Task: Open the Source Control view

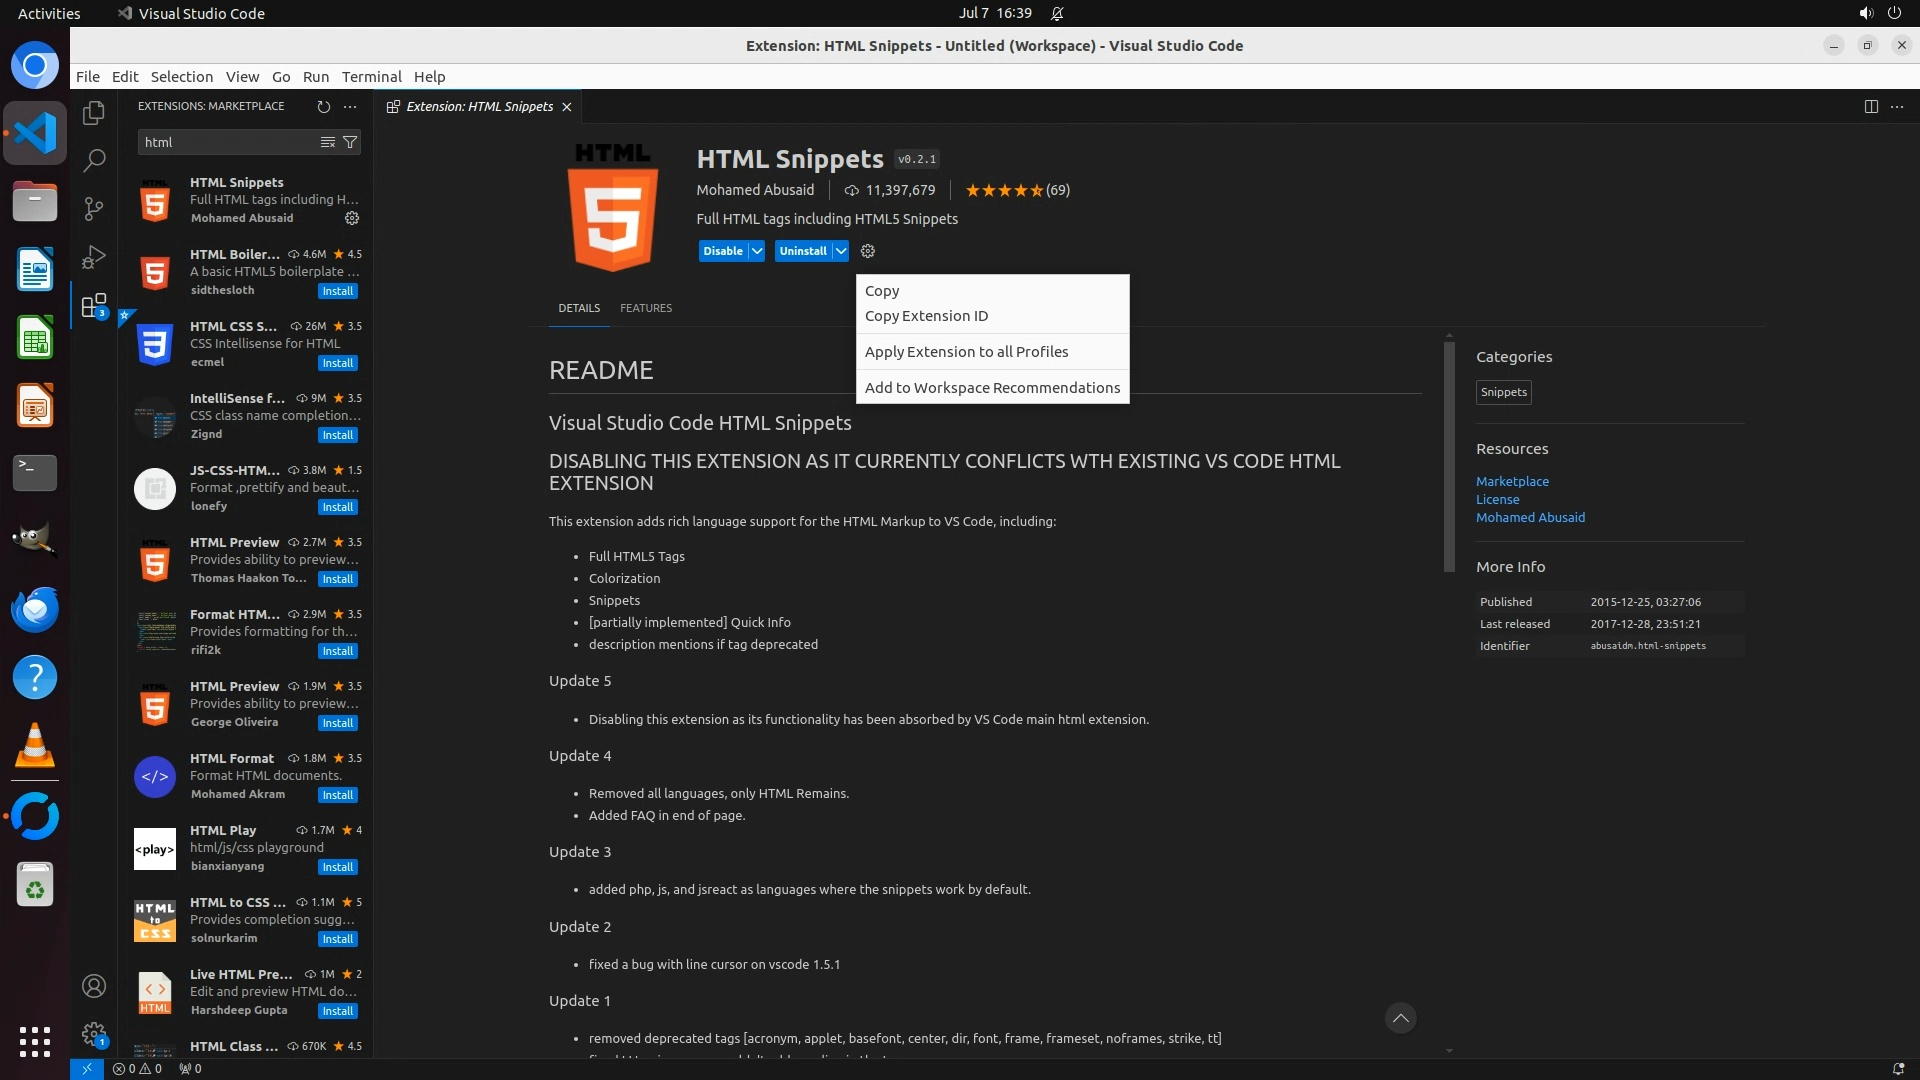Action: pyautogui.click(x=94, y=208)
